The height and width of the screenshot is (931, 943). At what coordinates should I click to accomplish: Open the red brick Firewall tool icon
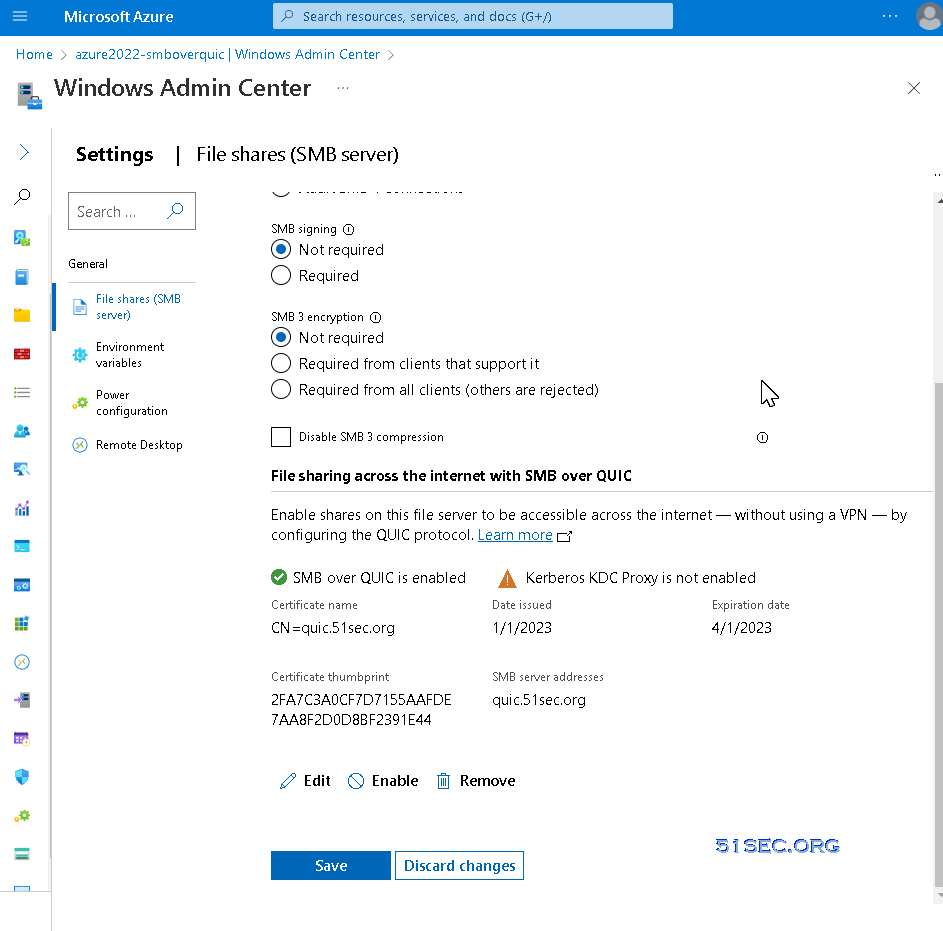pos(22,354)
